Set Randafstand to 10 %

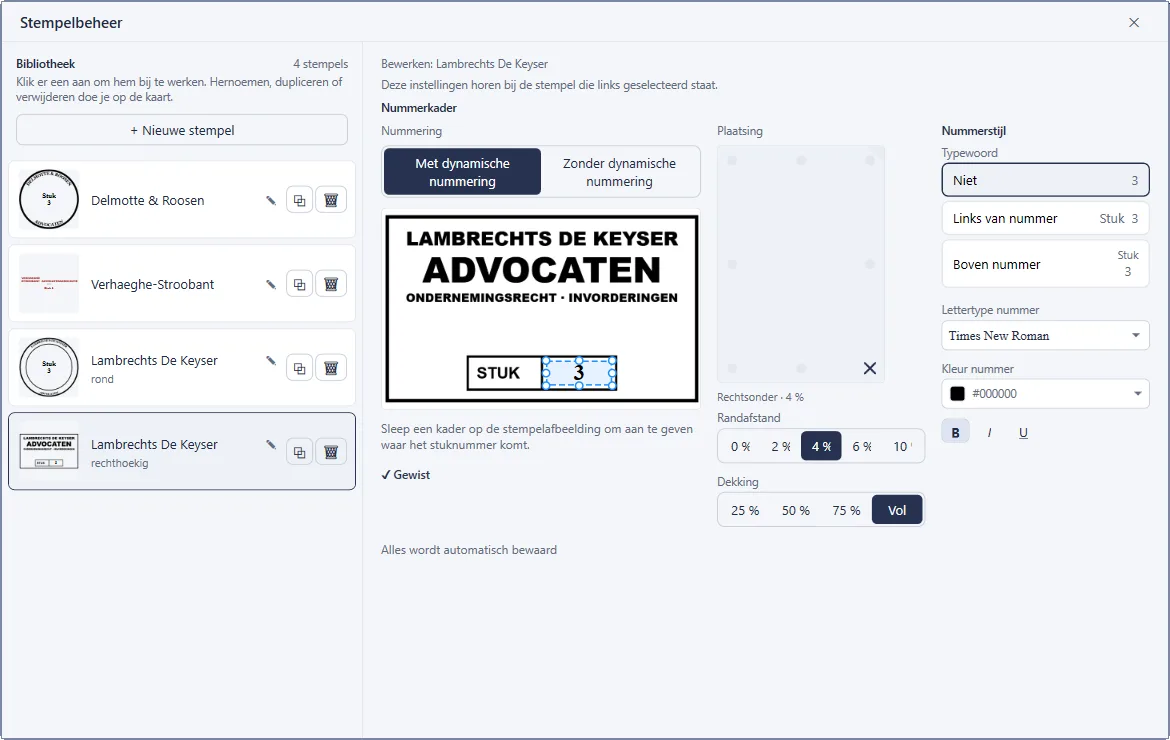[903, 446]
